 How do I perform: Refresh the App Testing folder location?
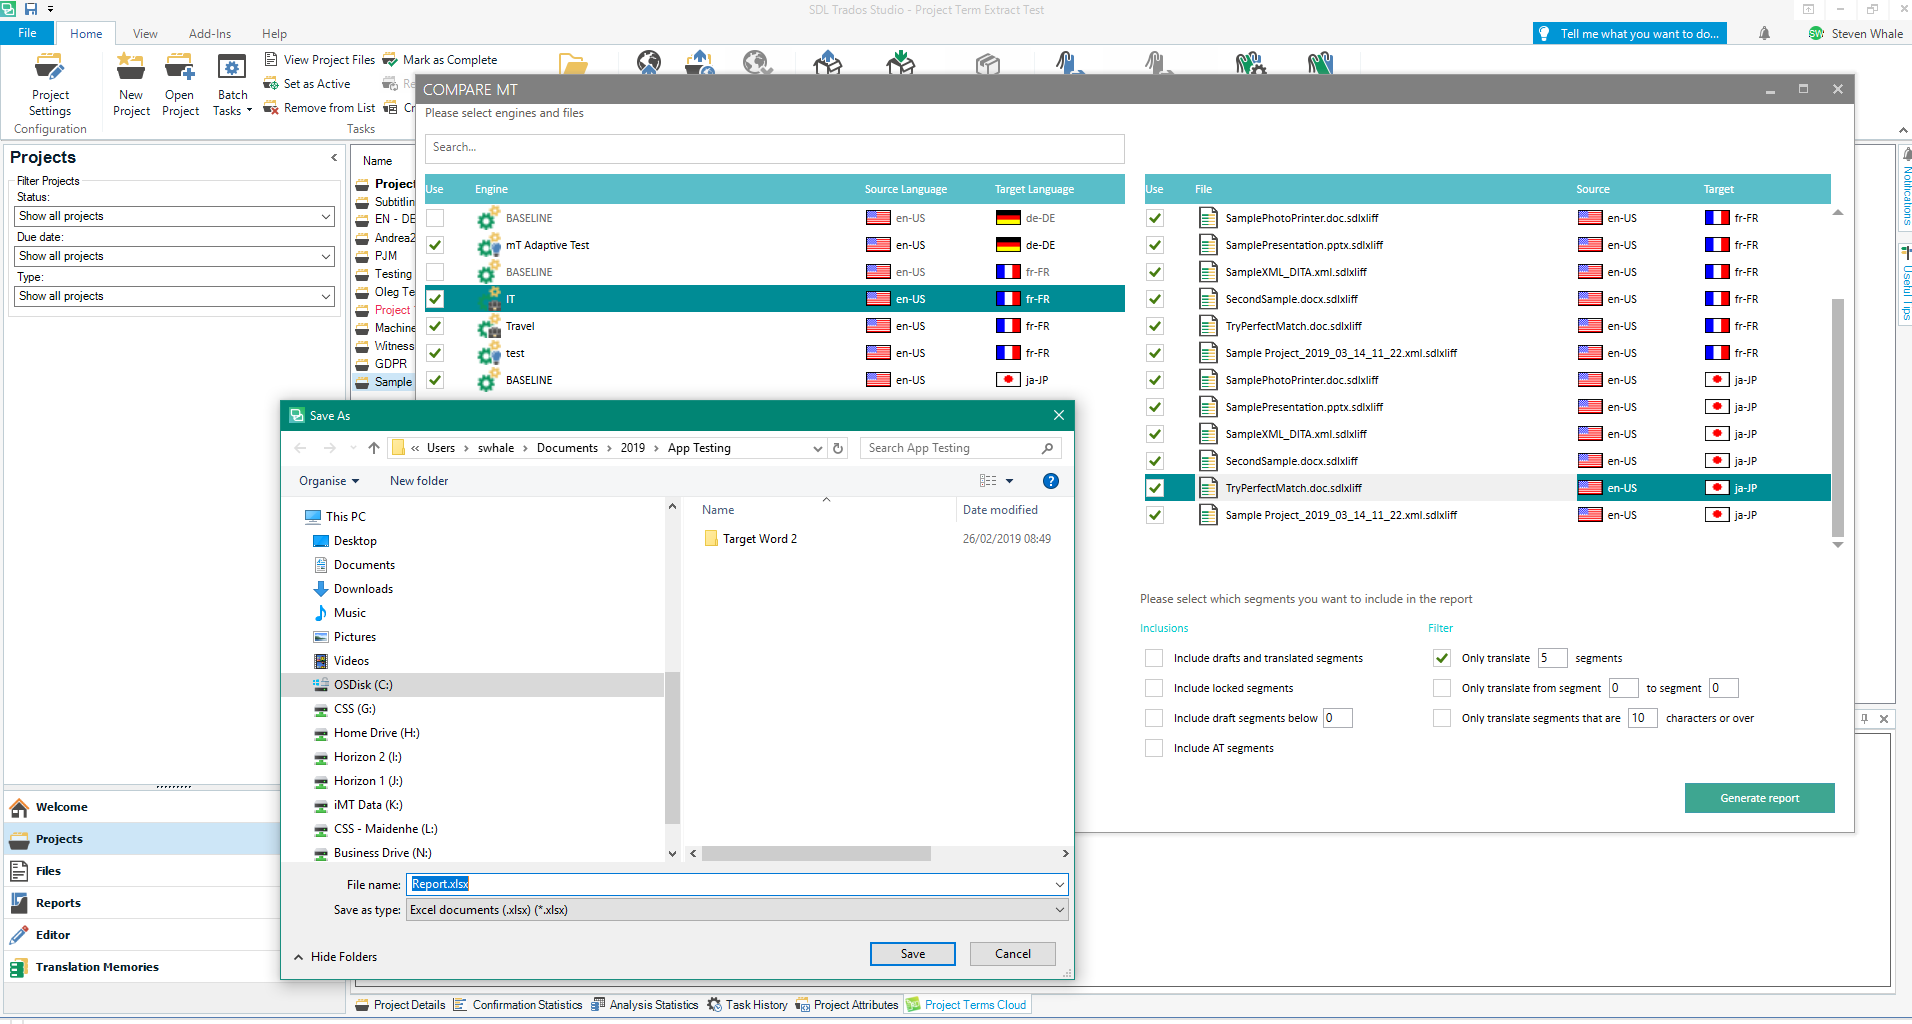(x=838, y=448)
